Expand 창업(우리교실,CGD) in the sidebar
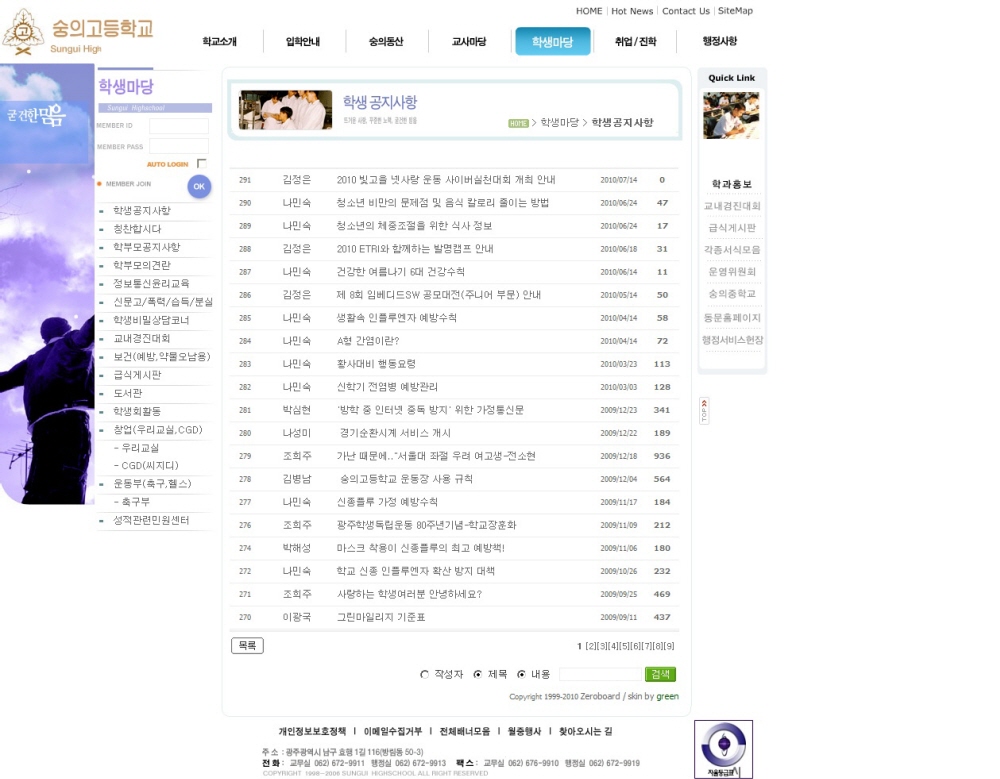The height and width of the screenshot is (779, 1000). [157, 430]
